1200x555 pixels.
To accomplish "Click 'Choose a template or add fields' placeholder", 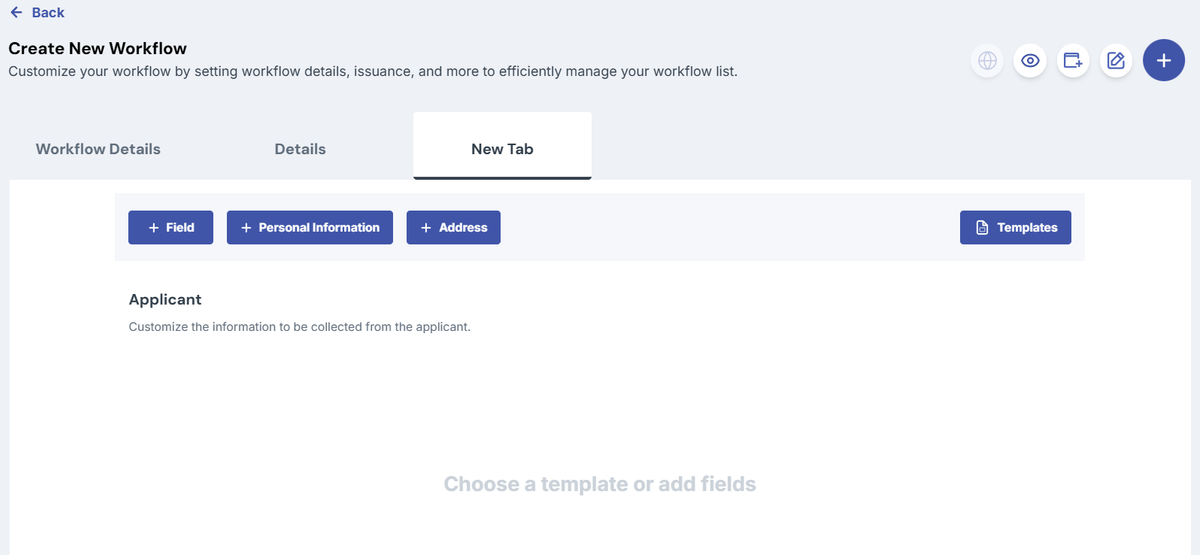I will [x=600, y=484].
